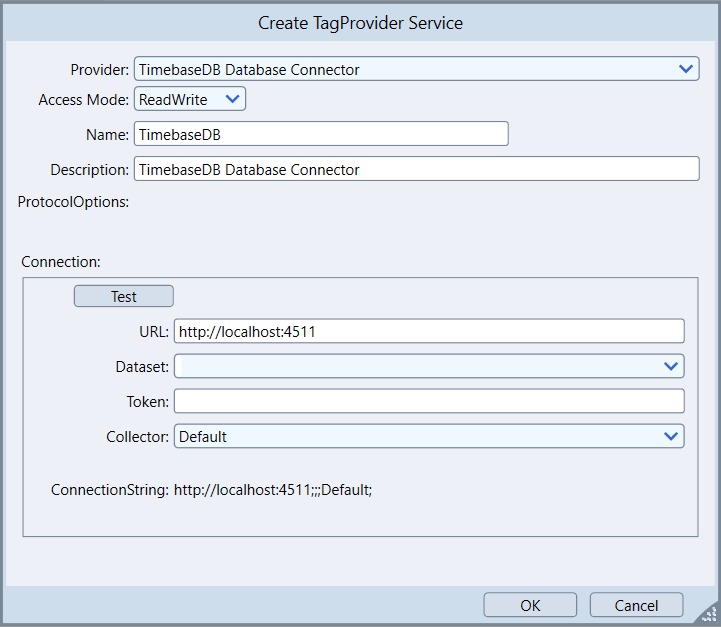The height and width of the screenshot is (627, 721).
Task: Click the Create TagProvider Service title bar
Action: [x=360, y=22]
